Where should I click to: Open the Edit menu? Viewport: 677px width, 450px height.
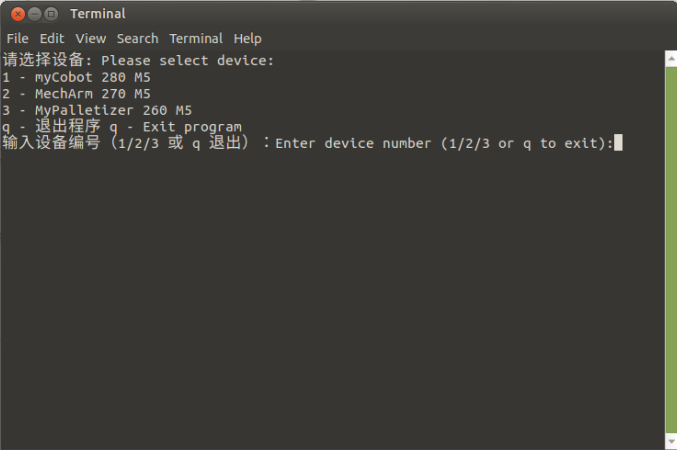click(52, 38)
